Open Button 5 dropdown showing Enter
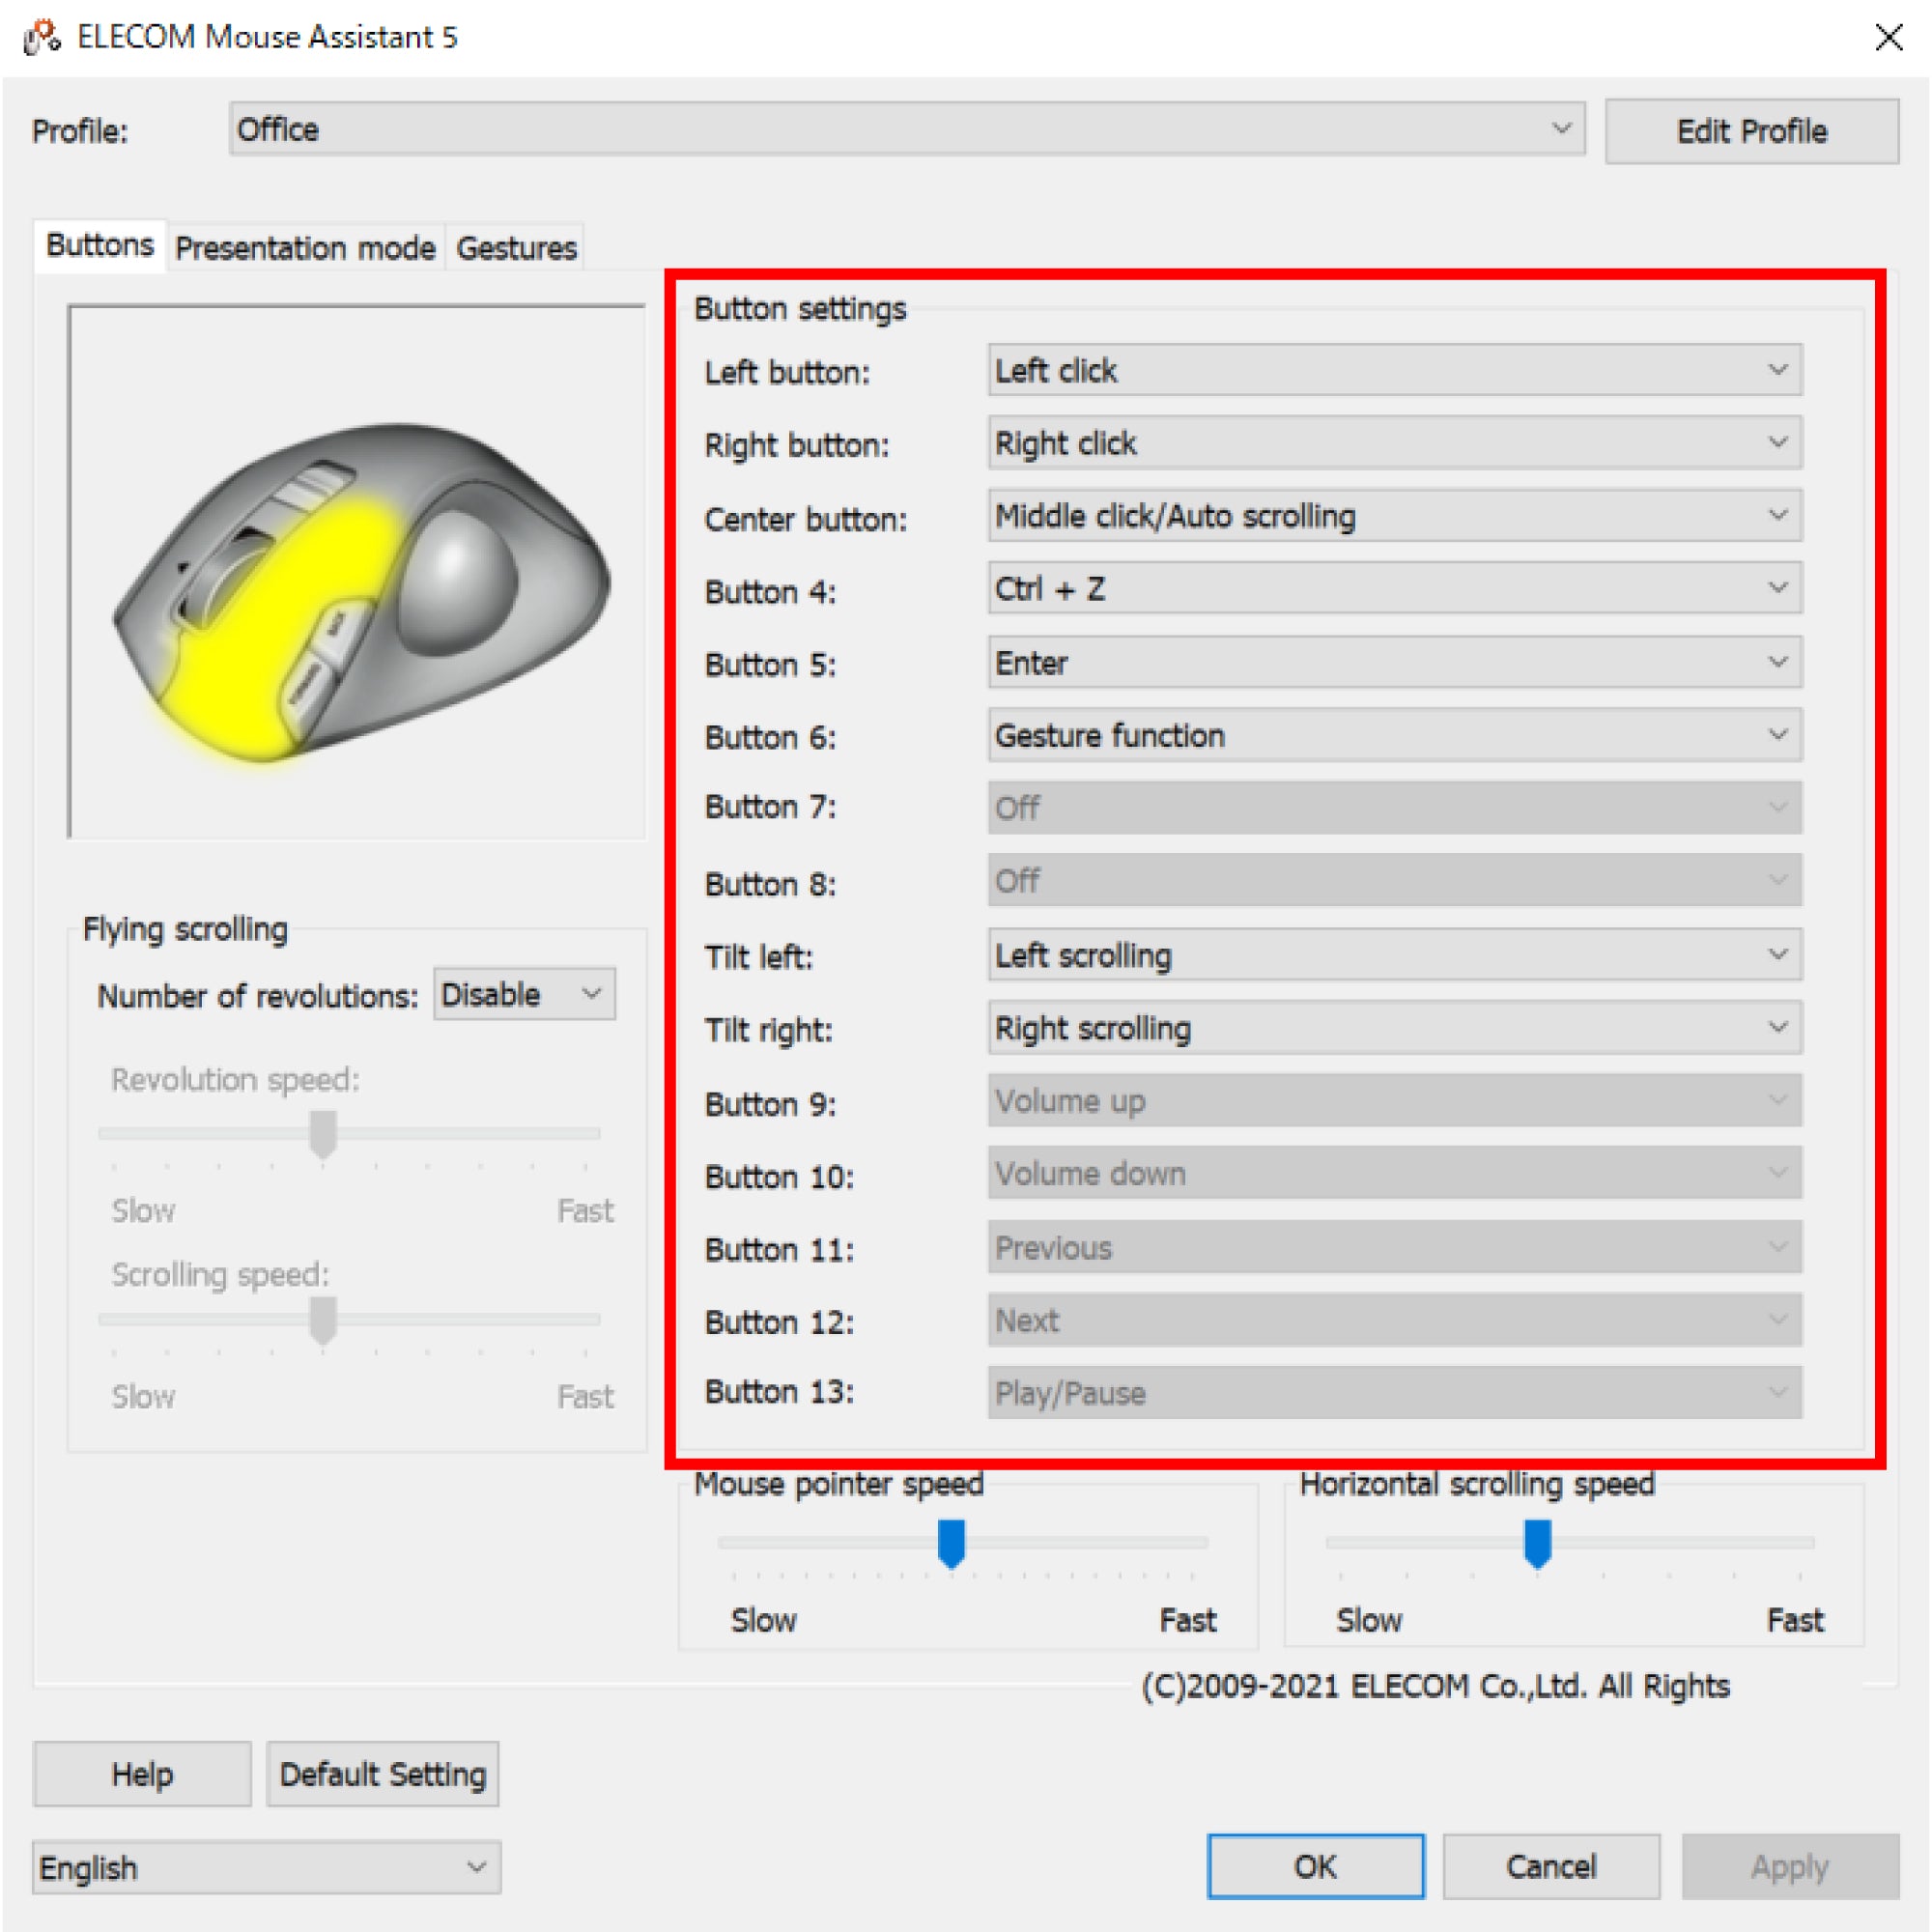 [1395, 662]
